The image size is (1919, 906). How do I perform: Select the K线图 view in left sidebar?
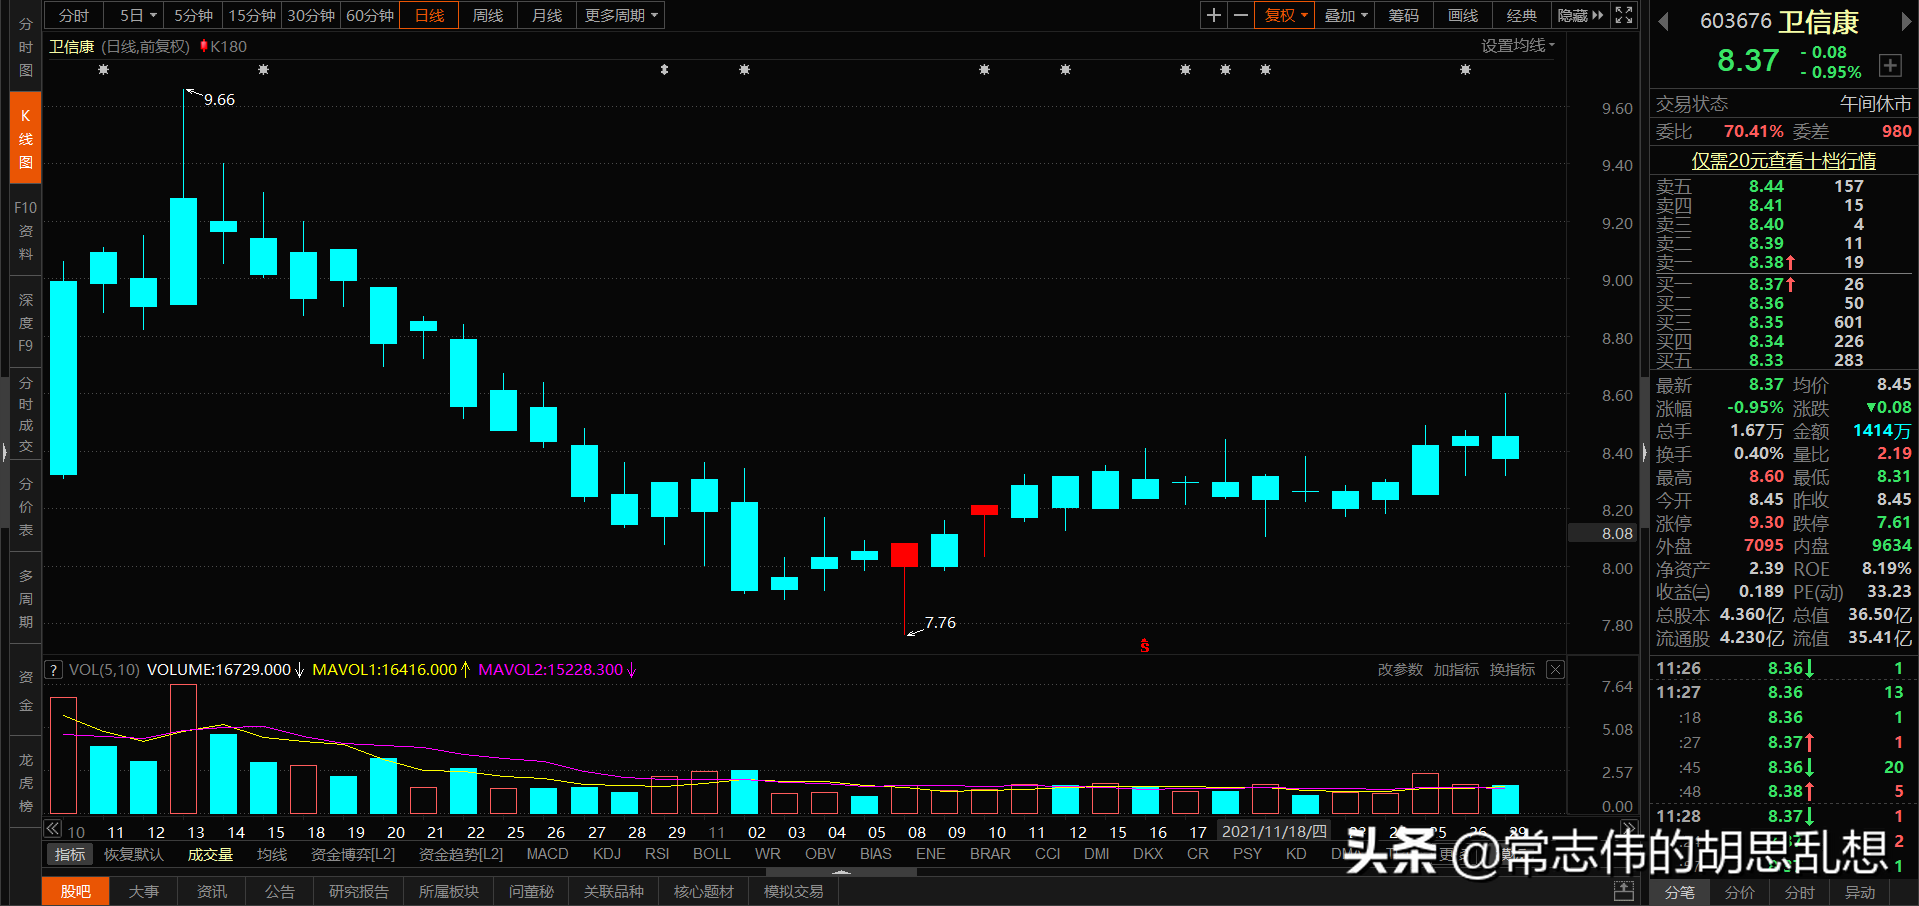(24, 137)
